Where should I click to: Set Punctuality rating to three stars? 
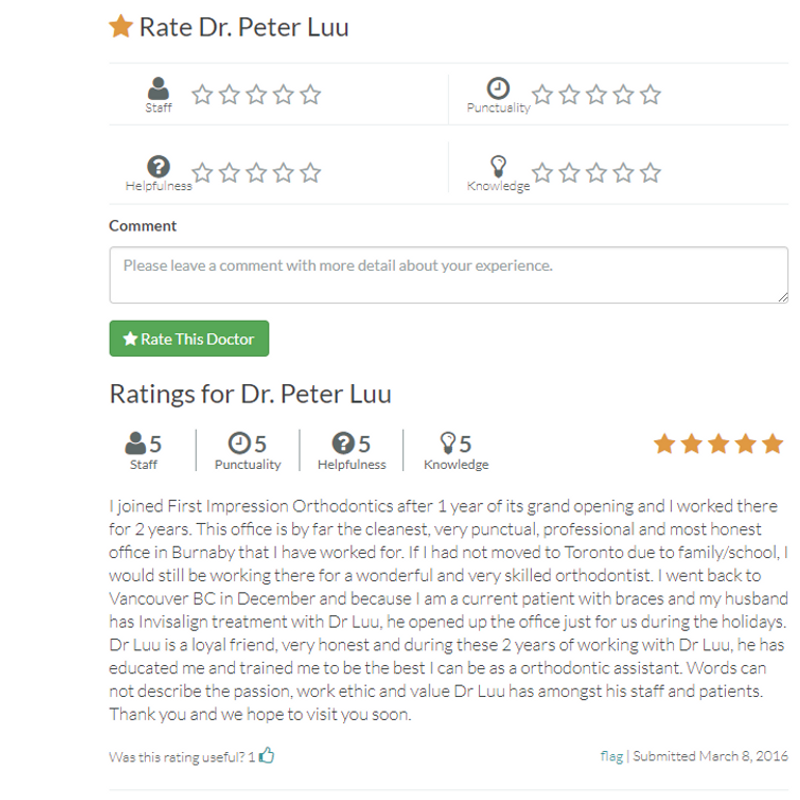coord(596,95)
